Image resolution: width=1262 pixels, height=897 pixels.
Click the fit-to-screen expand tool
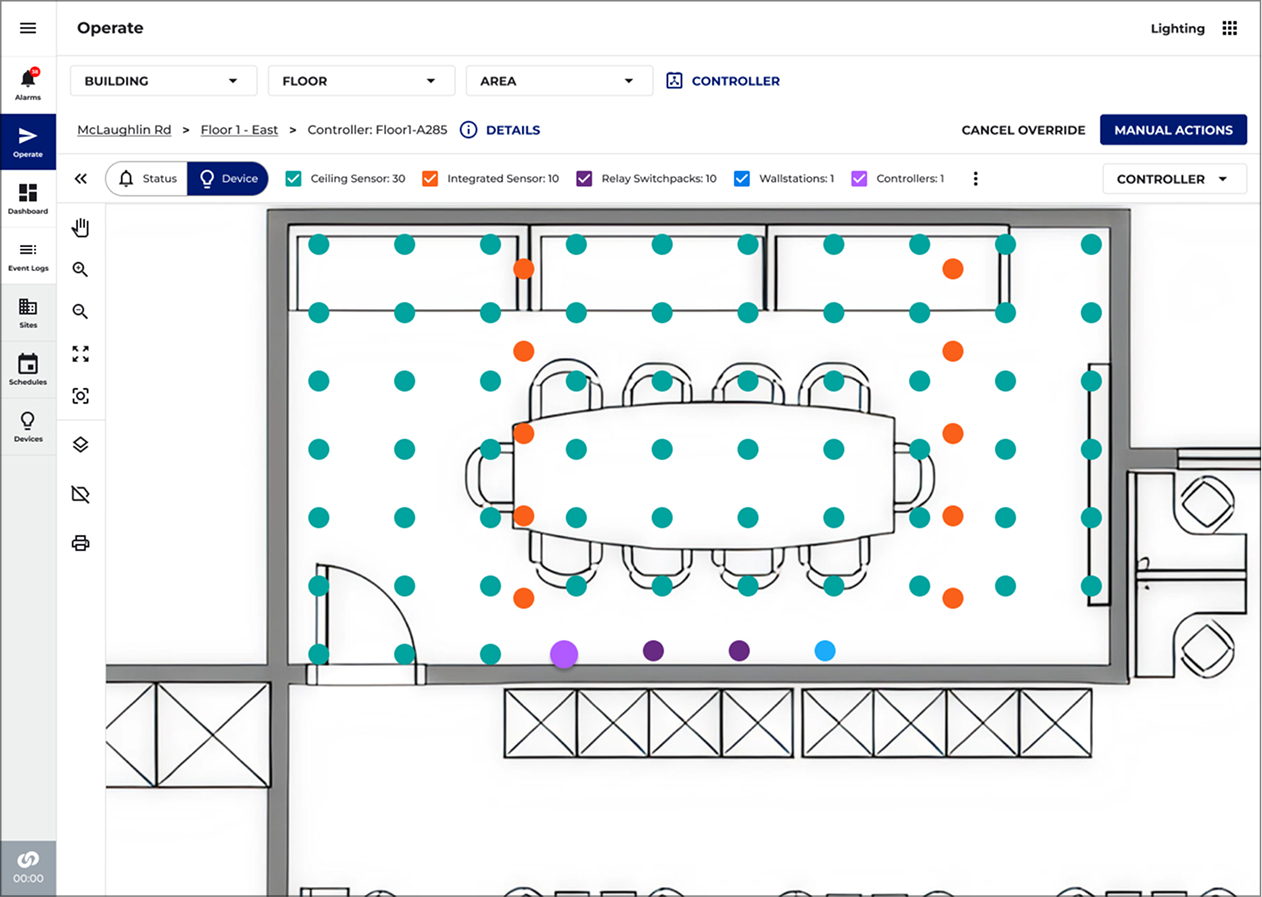click(81, 354)
